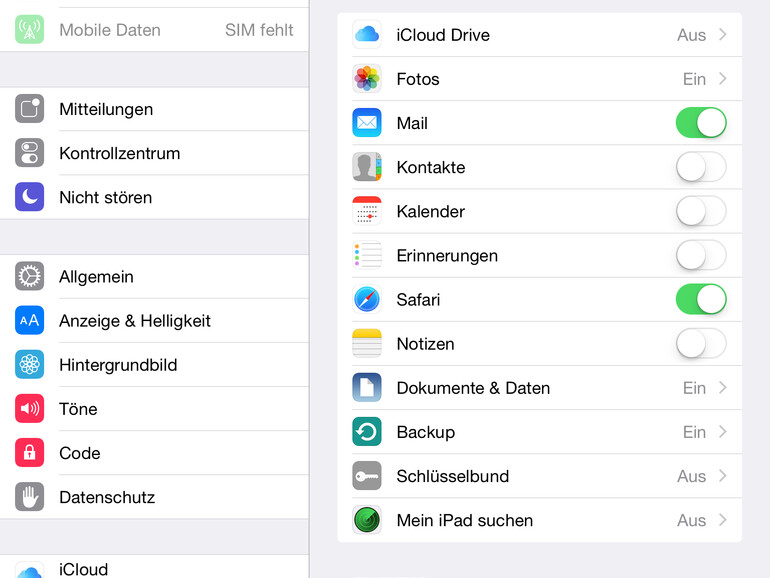Screen dimensions: 770x578
Task: Tap the Fotos colorful flower icon
Action: [x=367, y=79]
